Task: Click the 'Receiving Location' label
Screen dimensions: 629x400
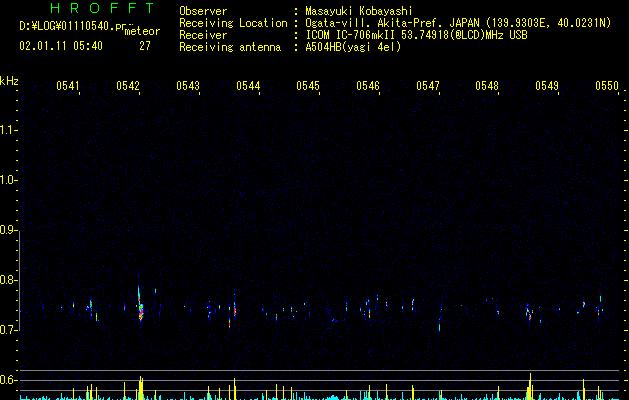Action: click(x=233, y=23)
